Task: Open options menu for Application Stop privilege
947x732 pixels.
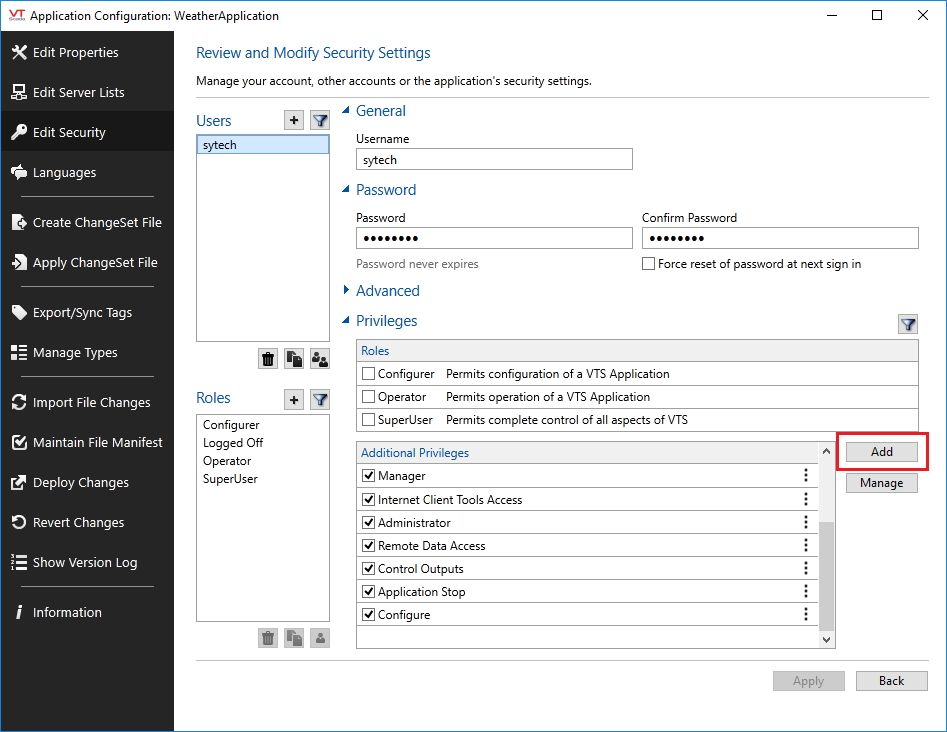Action: 806,591
